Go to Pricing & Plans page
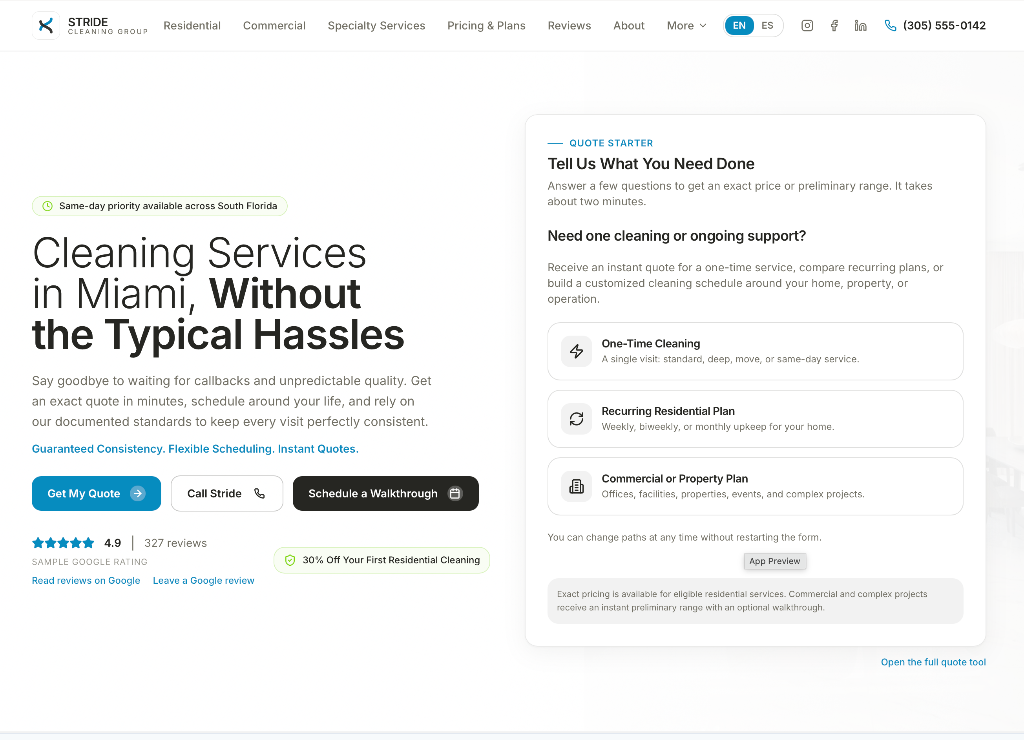This screenshot has height=740, width=1024. click(x=487, y=25)
